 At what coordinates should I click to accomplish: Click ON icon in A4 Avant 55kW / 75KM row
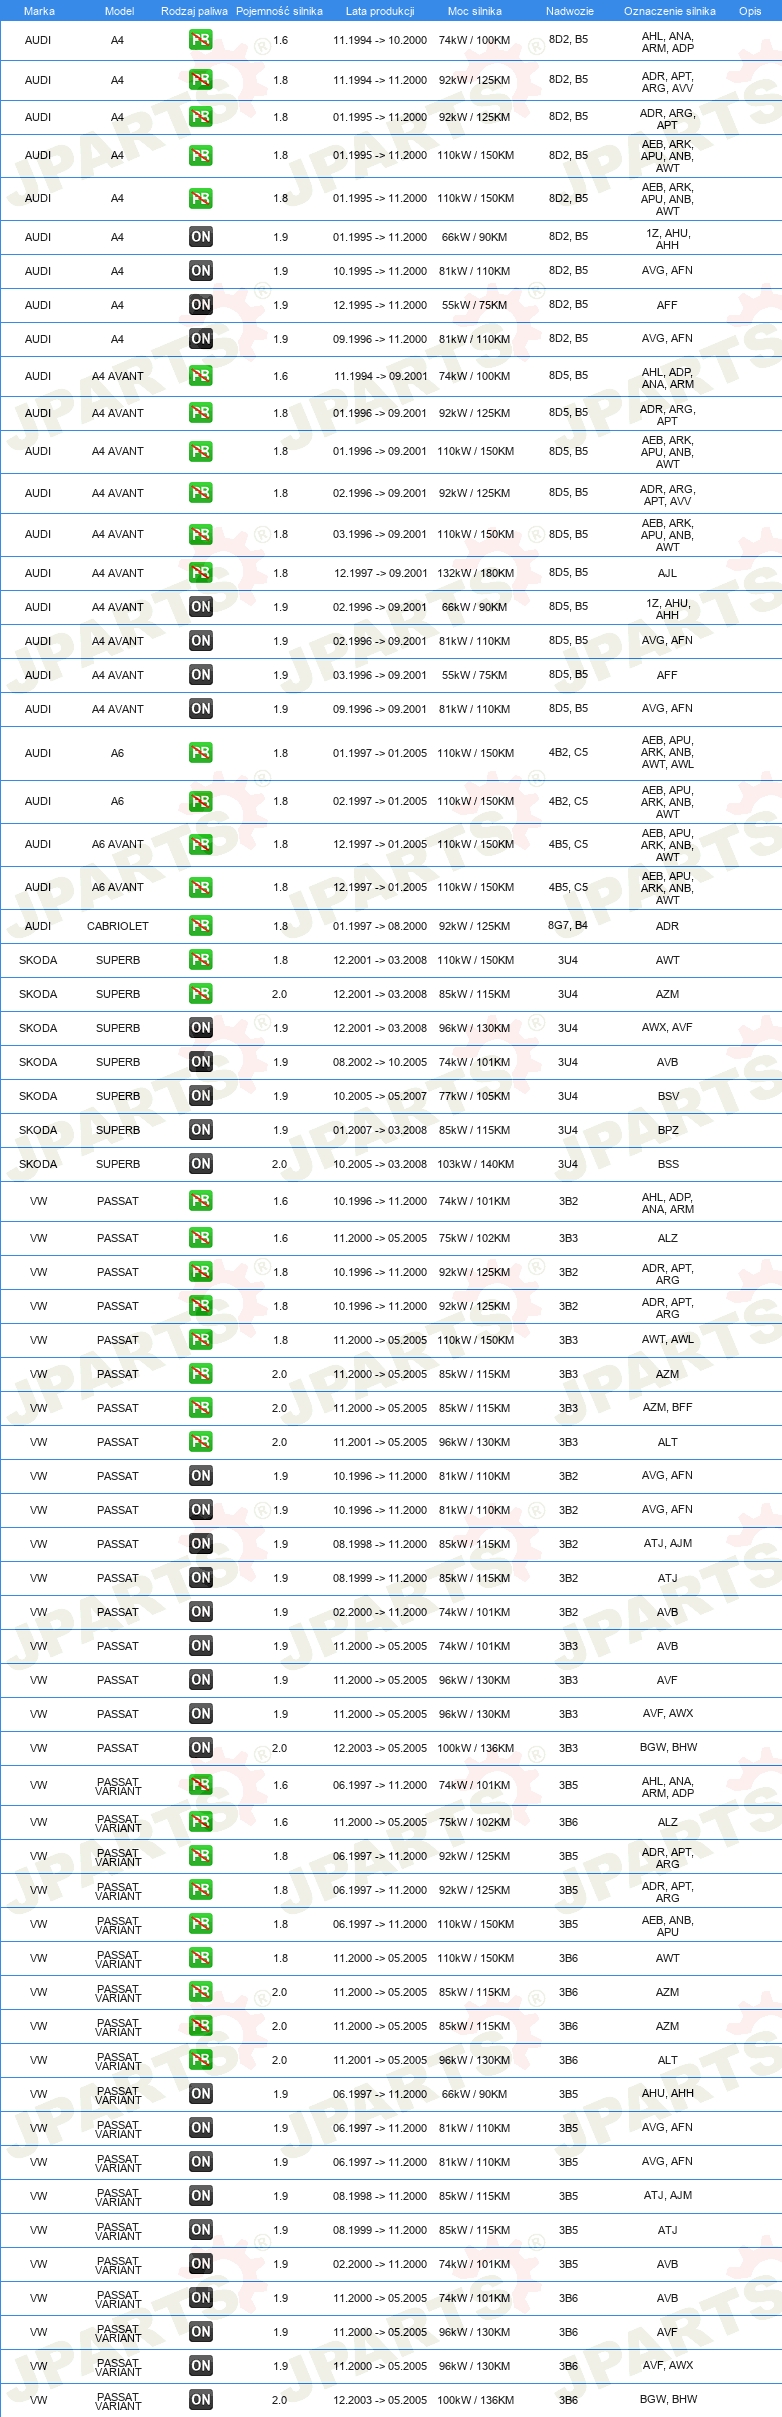click(201, 675)
